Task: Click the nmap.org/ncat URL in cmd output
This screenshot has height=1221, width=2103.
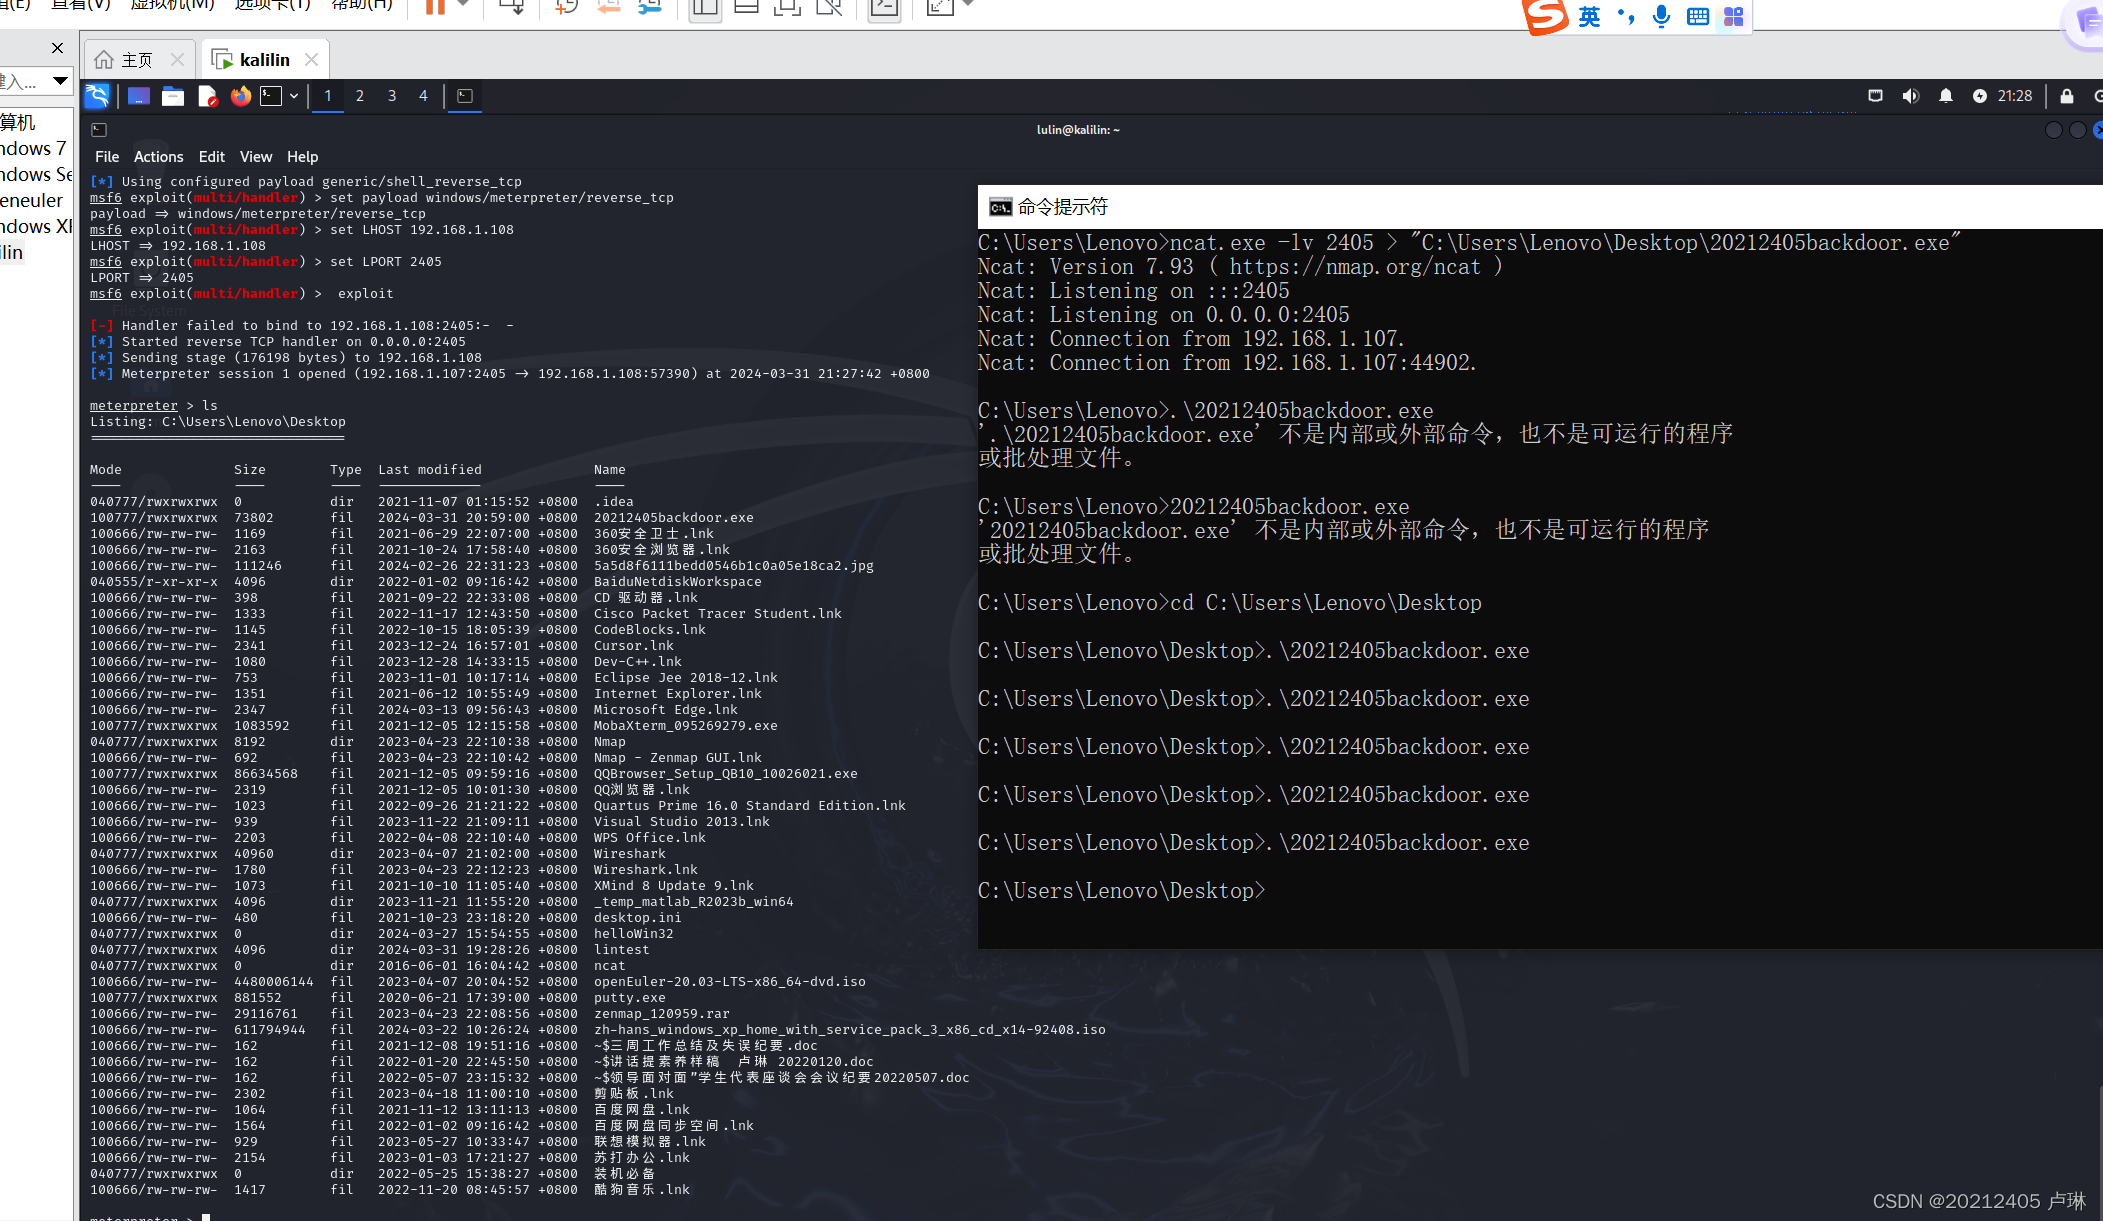Action: tap(1355, 267)
